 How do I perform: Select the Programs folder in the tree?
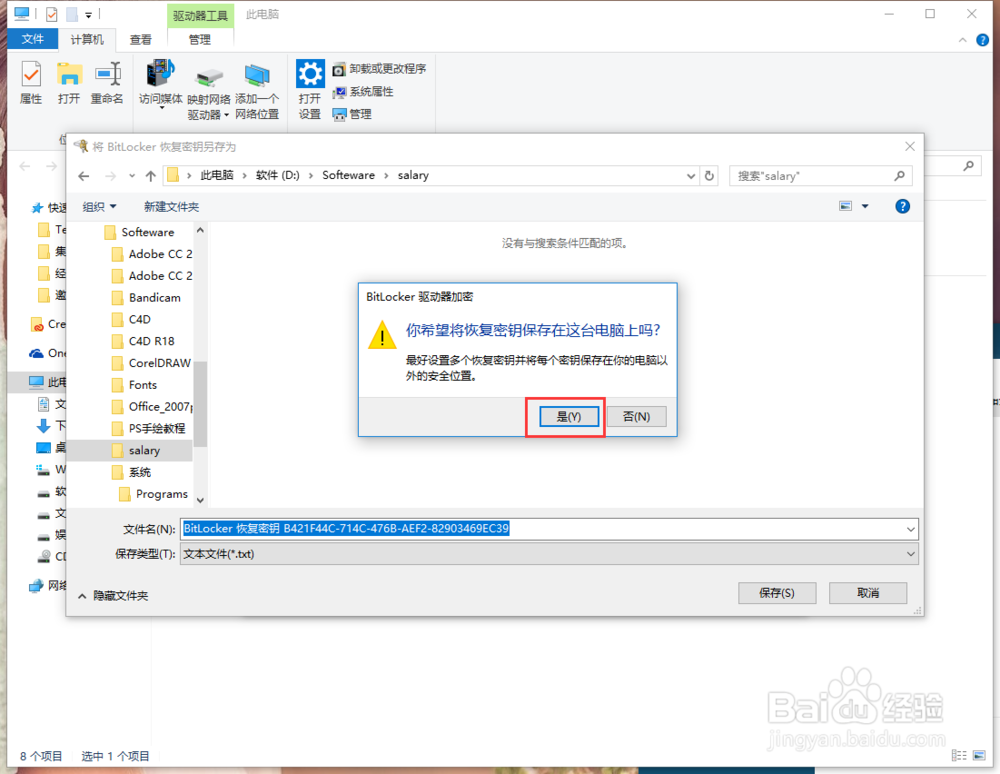point(154,494)
